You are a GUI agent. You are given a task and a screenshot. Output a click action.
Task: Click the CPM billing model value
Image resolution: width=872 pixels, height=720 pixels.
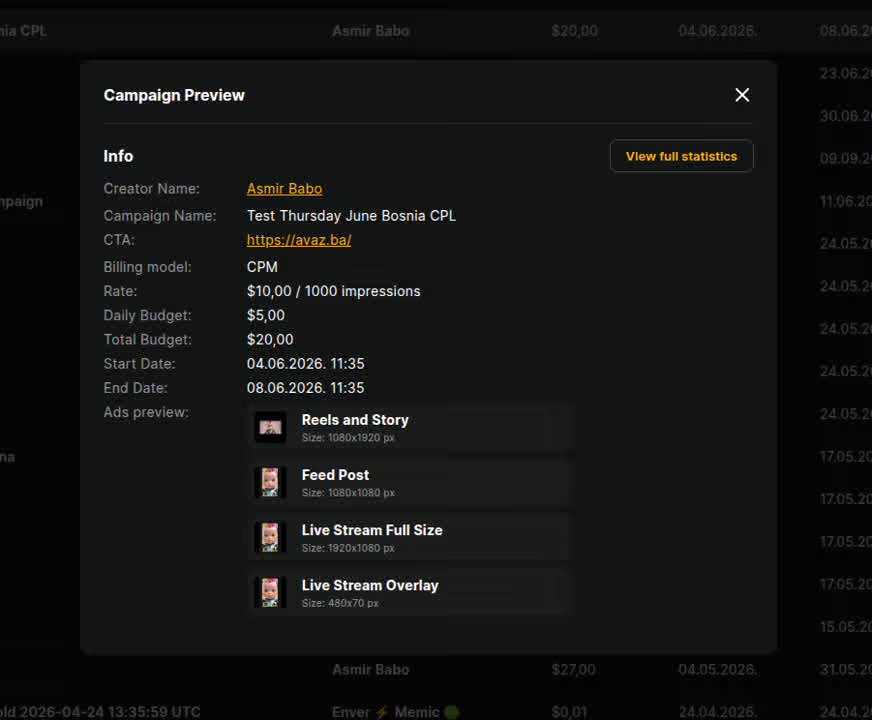262,267
